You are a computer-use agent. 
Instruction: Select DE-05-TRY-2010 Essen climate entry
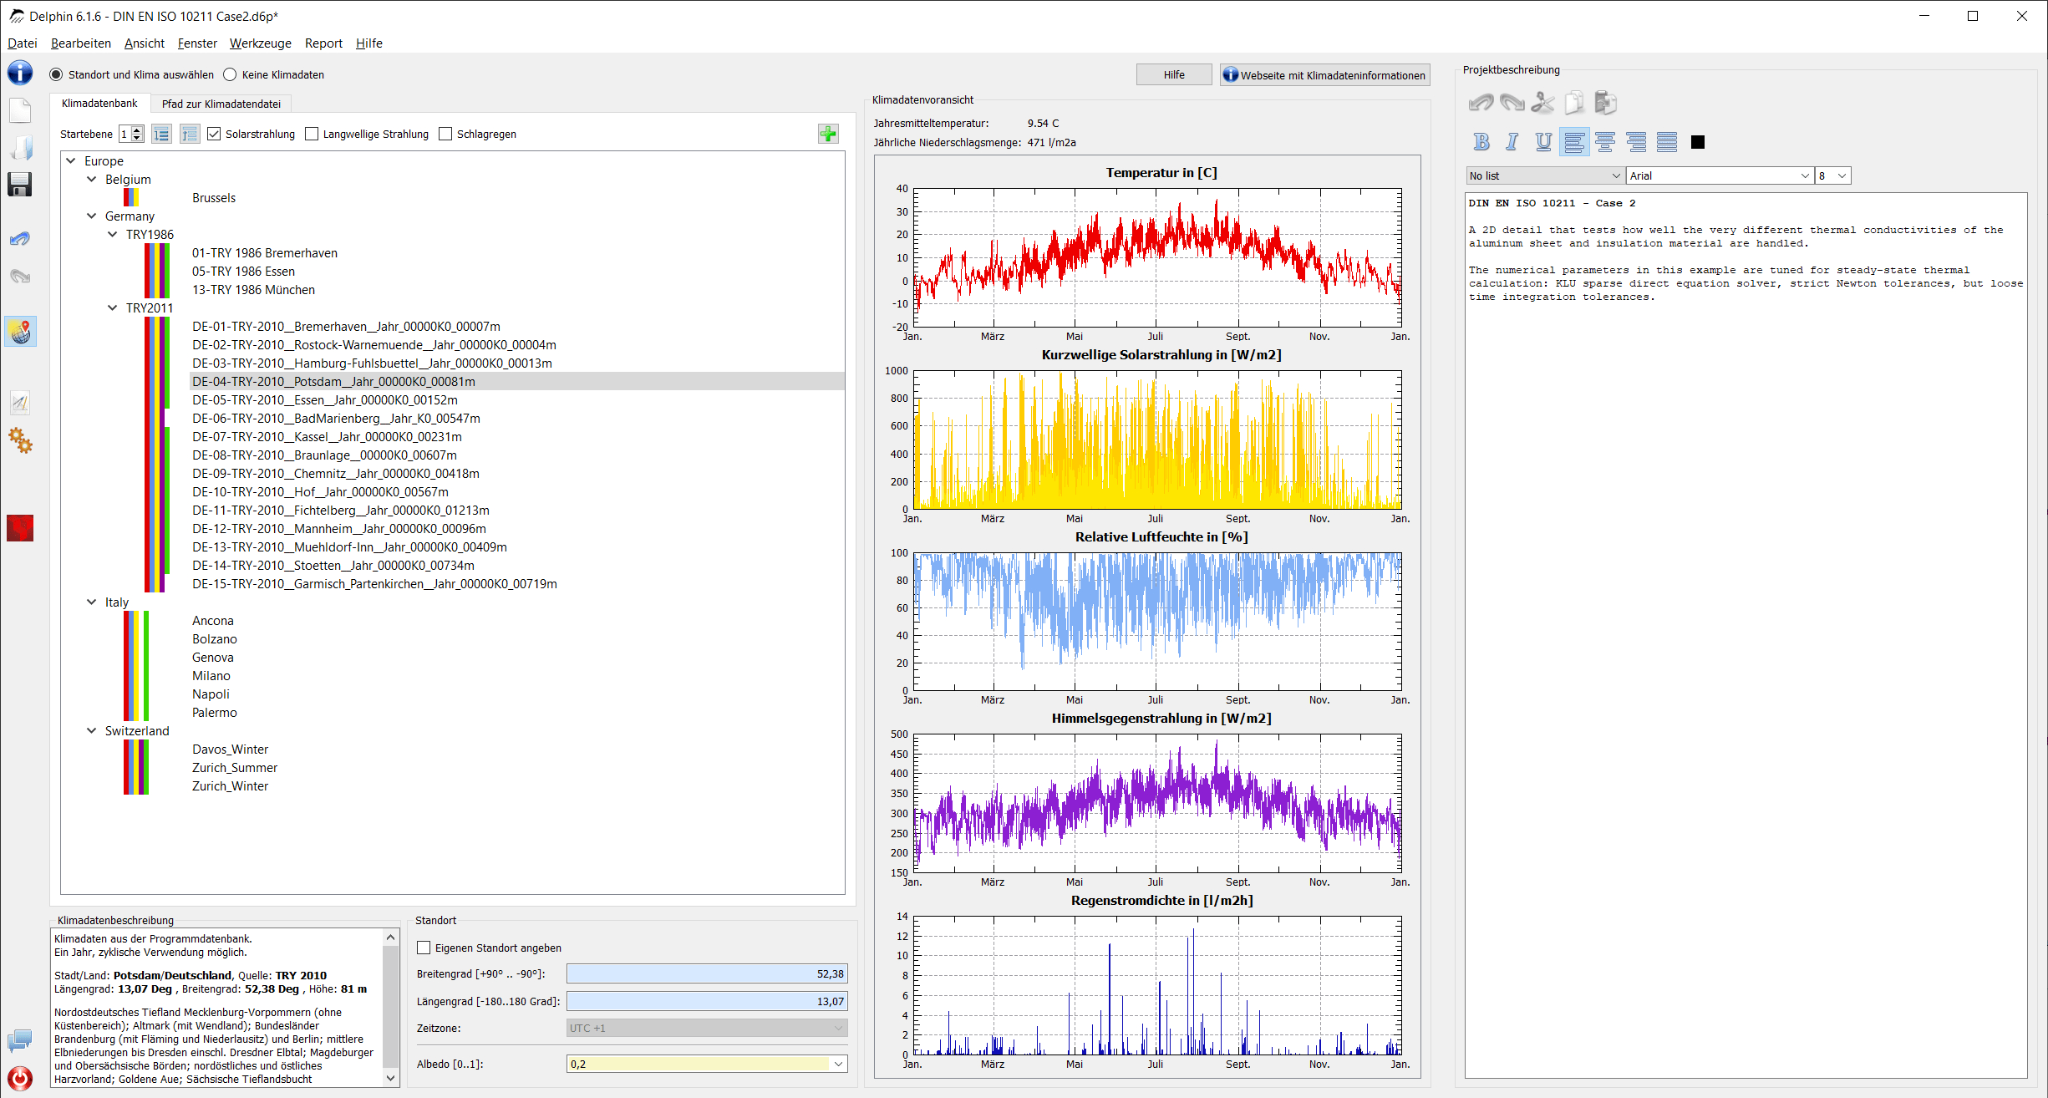[325, 400]
